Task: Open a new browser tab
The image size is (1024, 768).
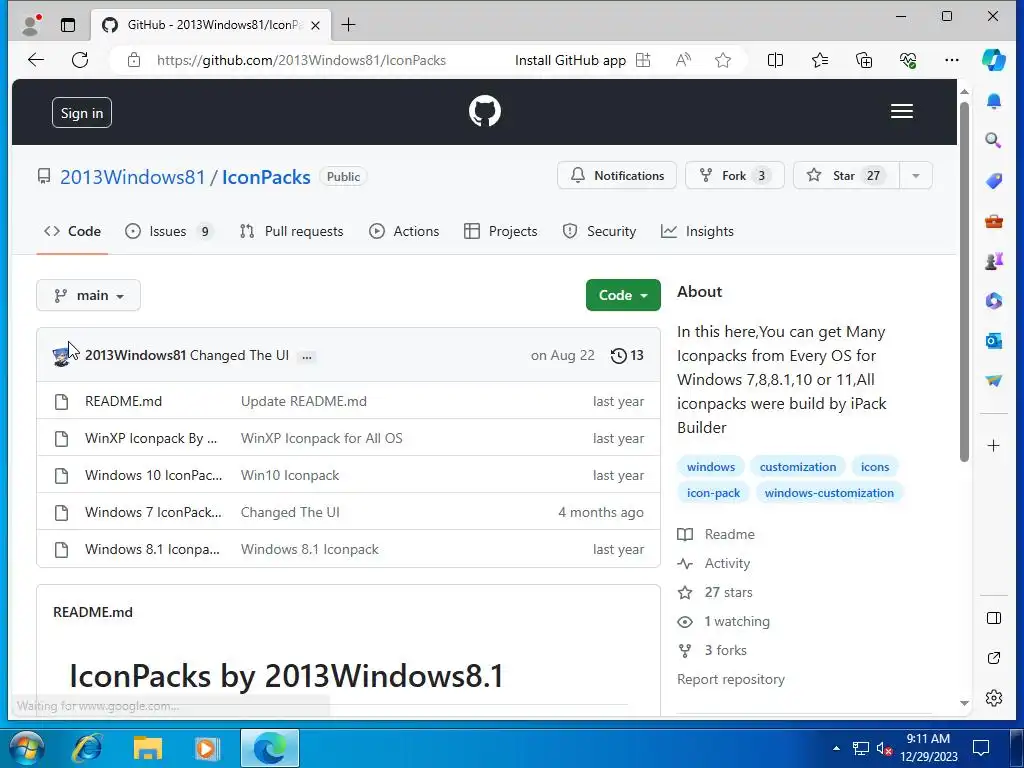Action: pos(348,25)
